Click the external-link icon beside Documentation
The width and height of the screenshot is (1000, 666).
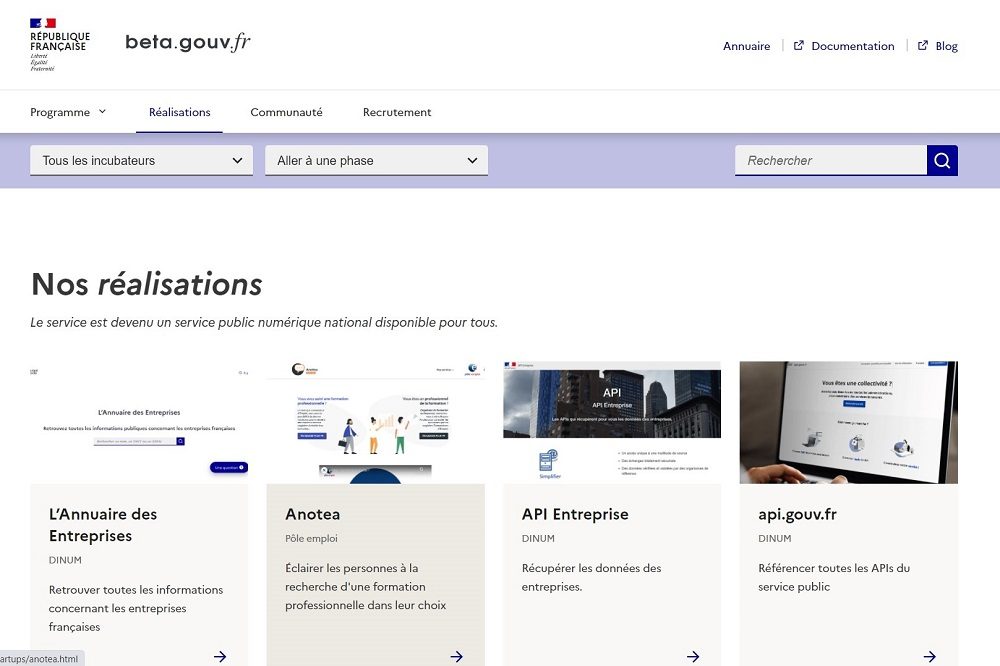pyautogui.click(x=798, y=45)
